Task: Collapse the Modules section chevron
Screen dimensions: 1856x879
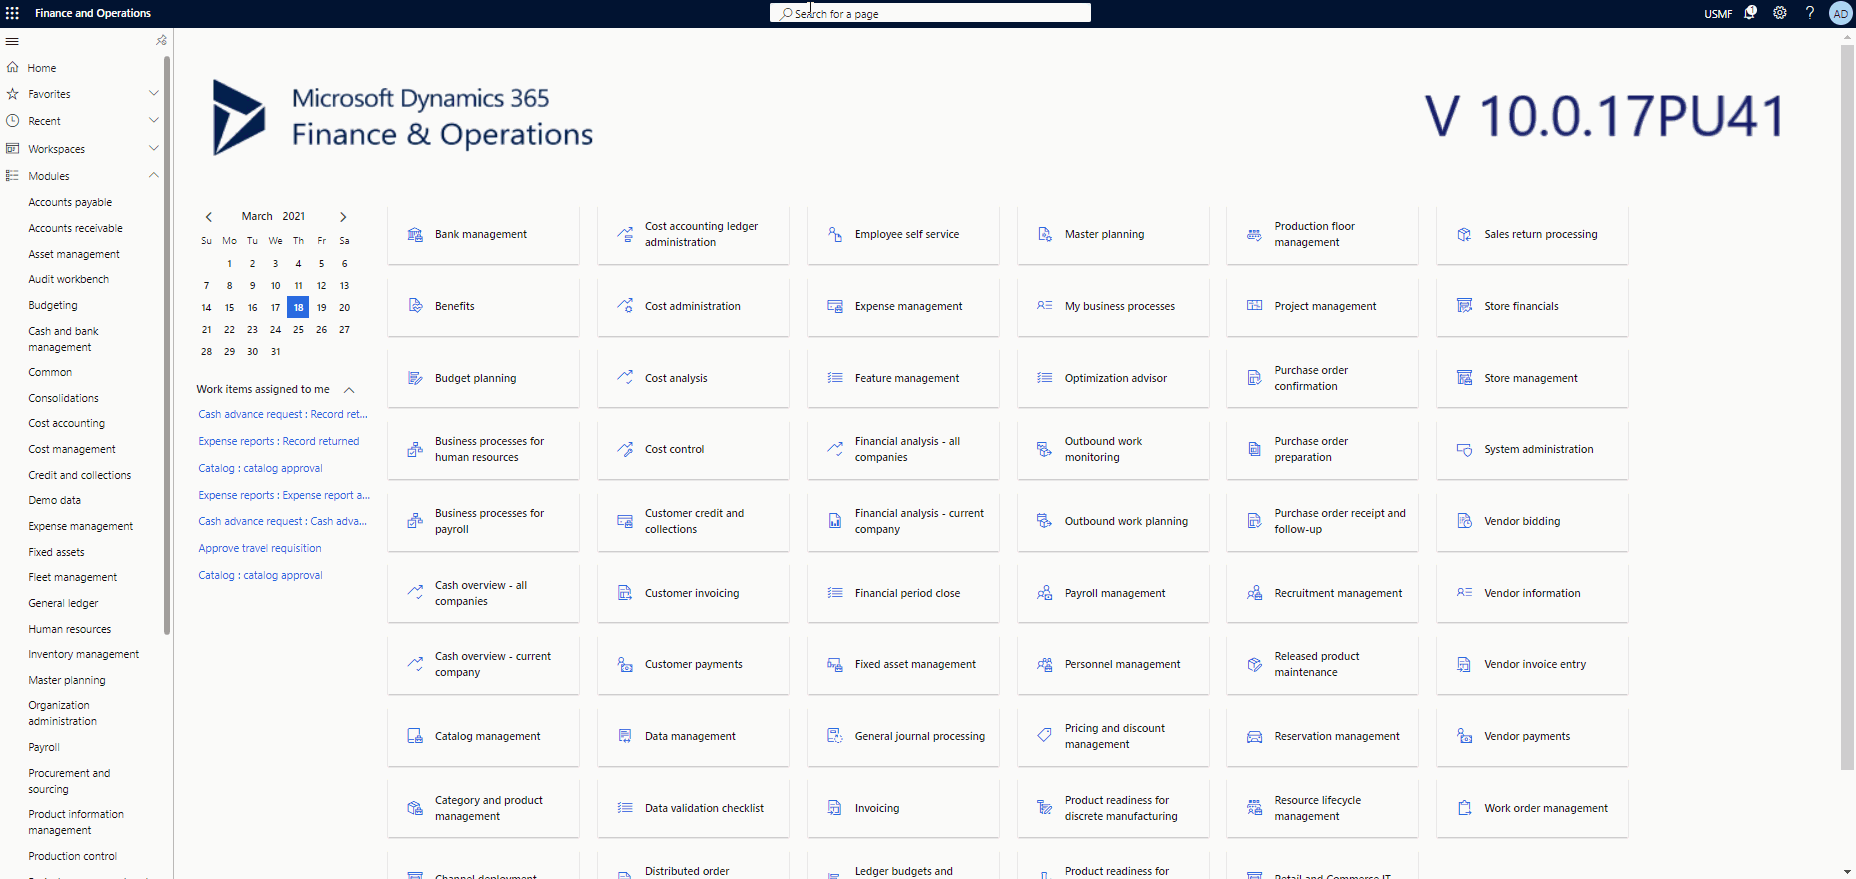Action: (x=154, y=175)
